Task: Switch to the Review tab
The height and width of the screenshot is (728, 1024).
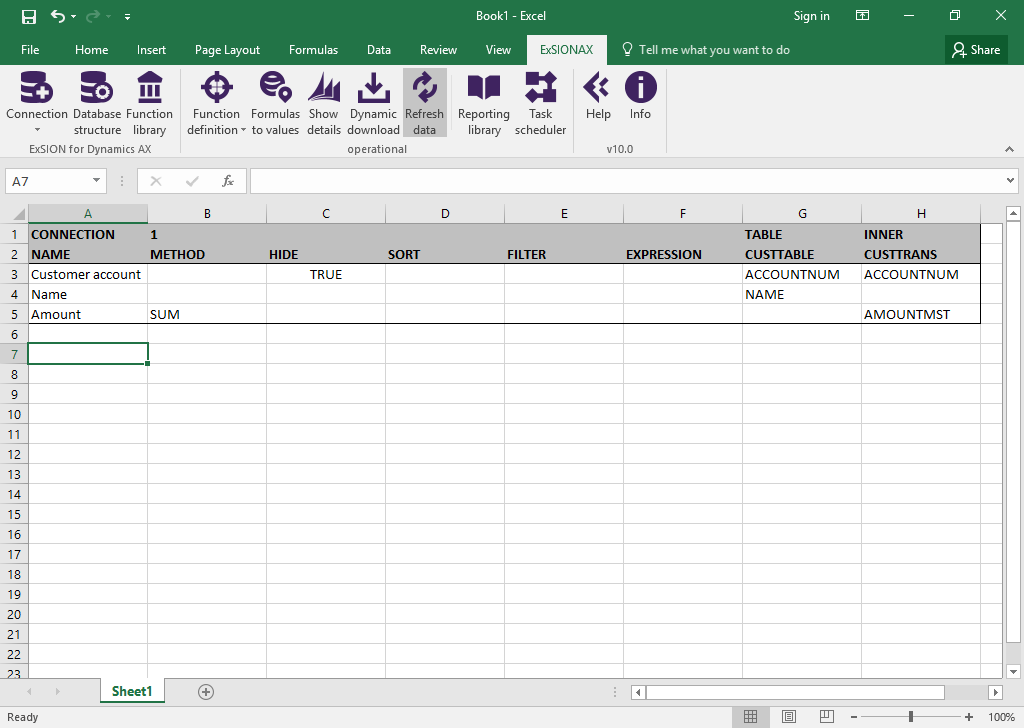Action: pos(438,50)
